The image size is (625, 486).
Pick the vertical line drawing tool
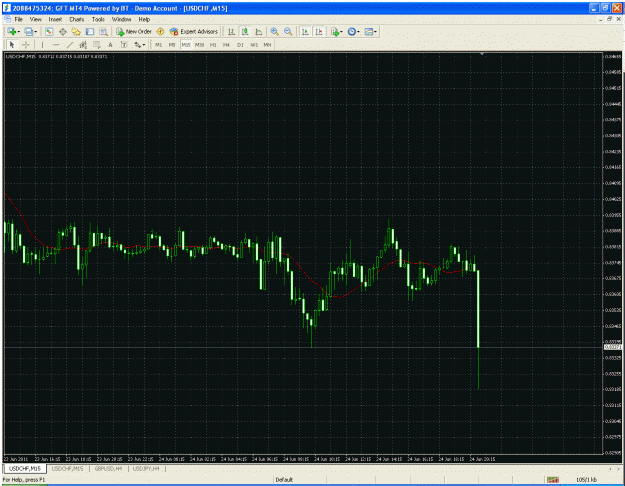click(x=42, y=45)
